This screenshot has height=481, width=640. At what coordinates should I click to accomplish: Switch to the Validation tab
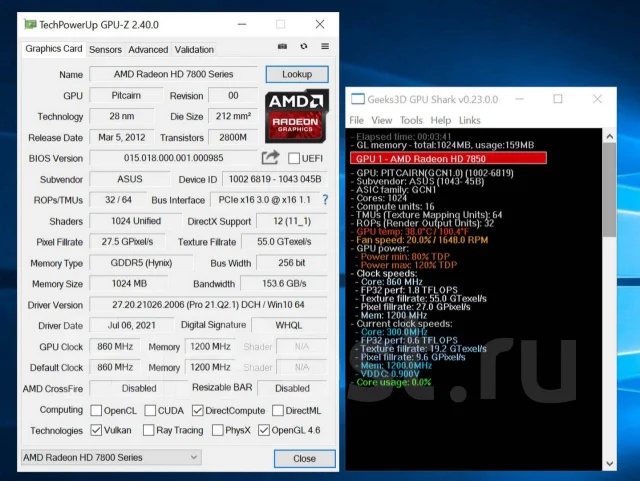coord(194,50)
